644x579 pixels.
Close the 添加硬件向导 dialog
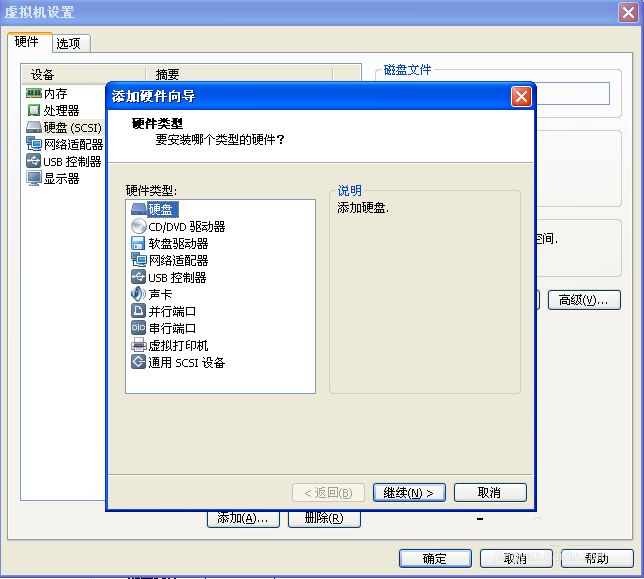coord(520,97)
